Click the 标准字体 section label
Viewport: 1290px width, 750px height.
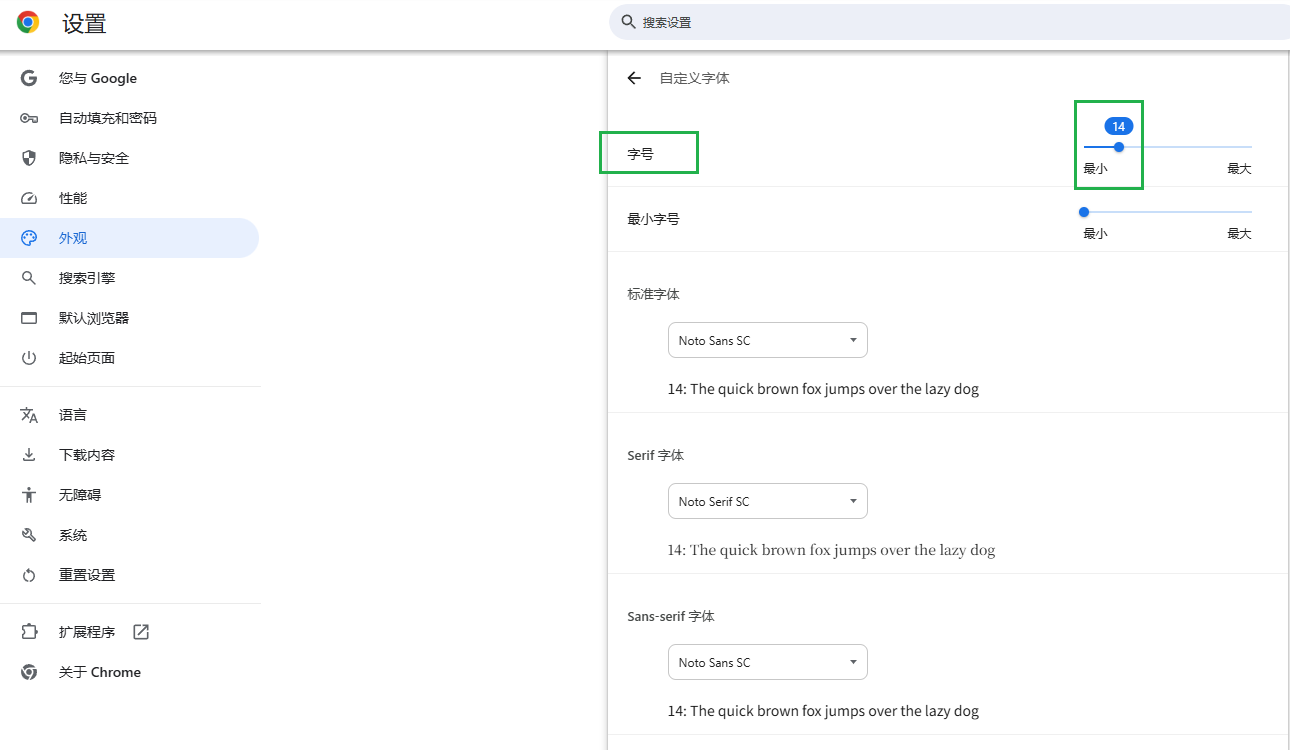coord(653,294)
